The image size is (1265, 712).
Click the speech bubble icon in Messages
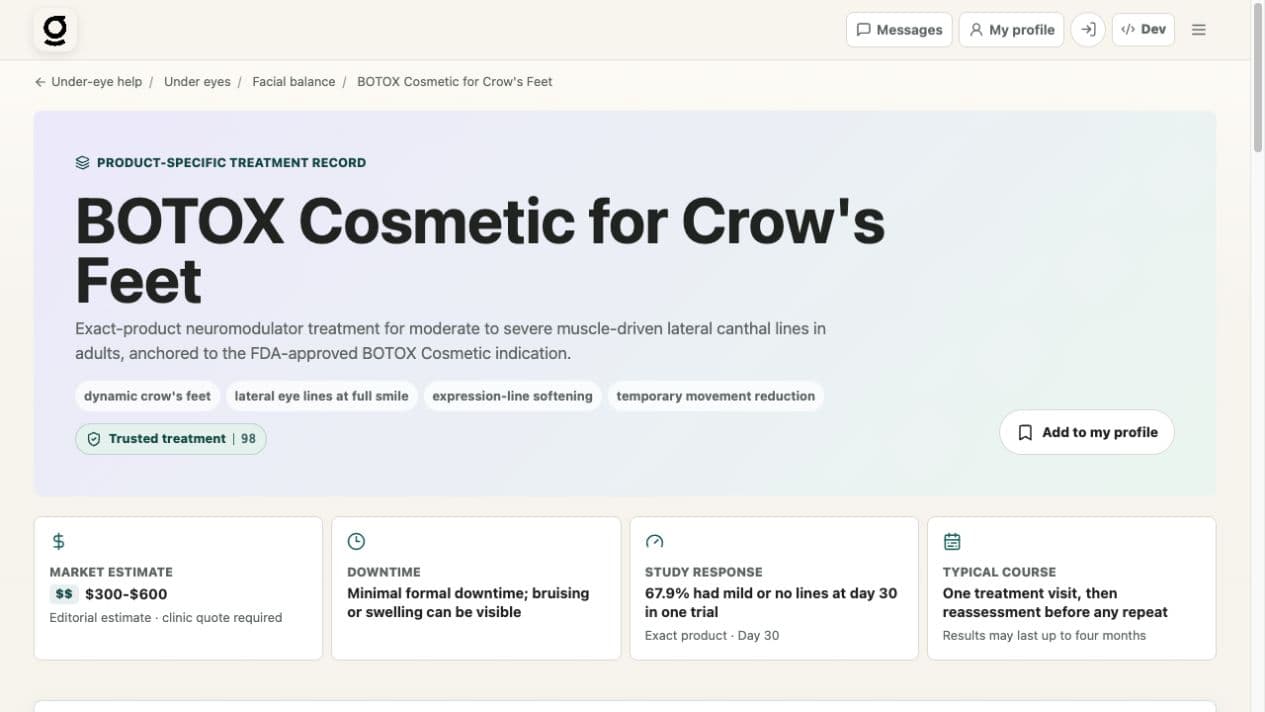click(x=864, y=30)
